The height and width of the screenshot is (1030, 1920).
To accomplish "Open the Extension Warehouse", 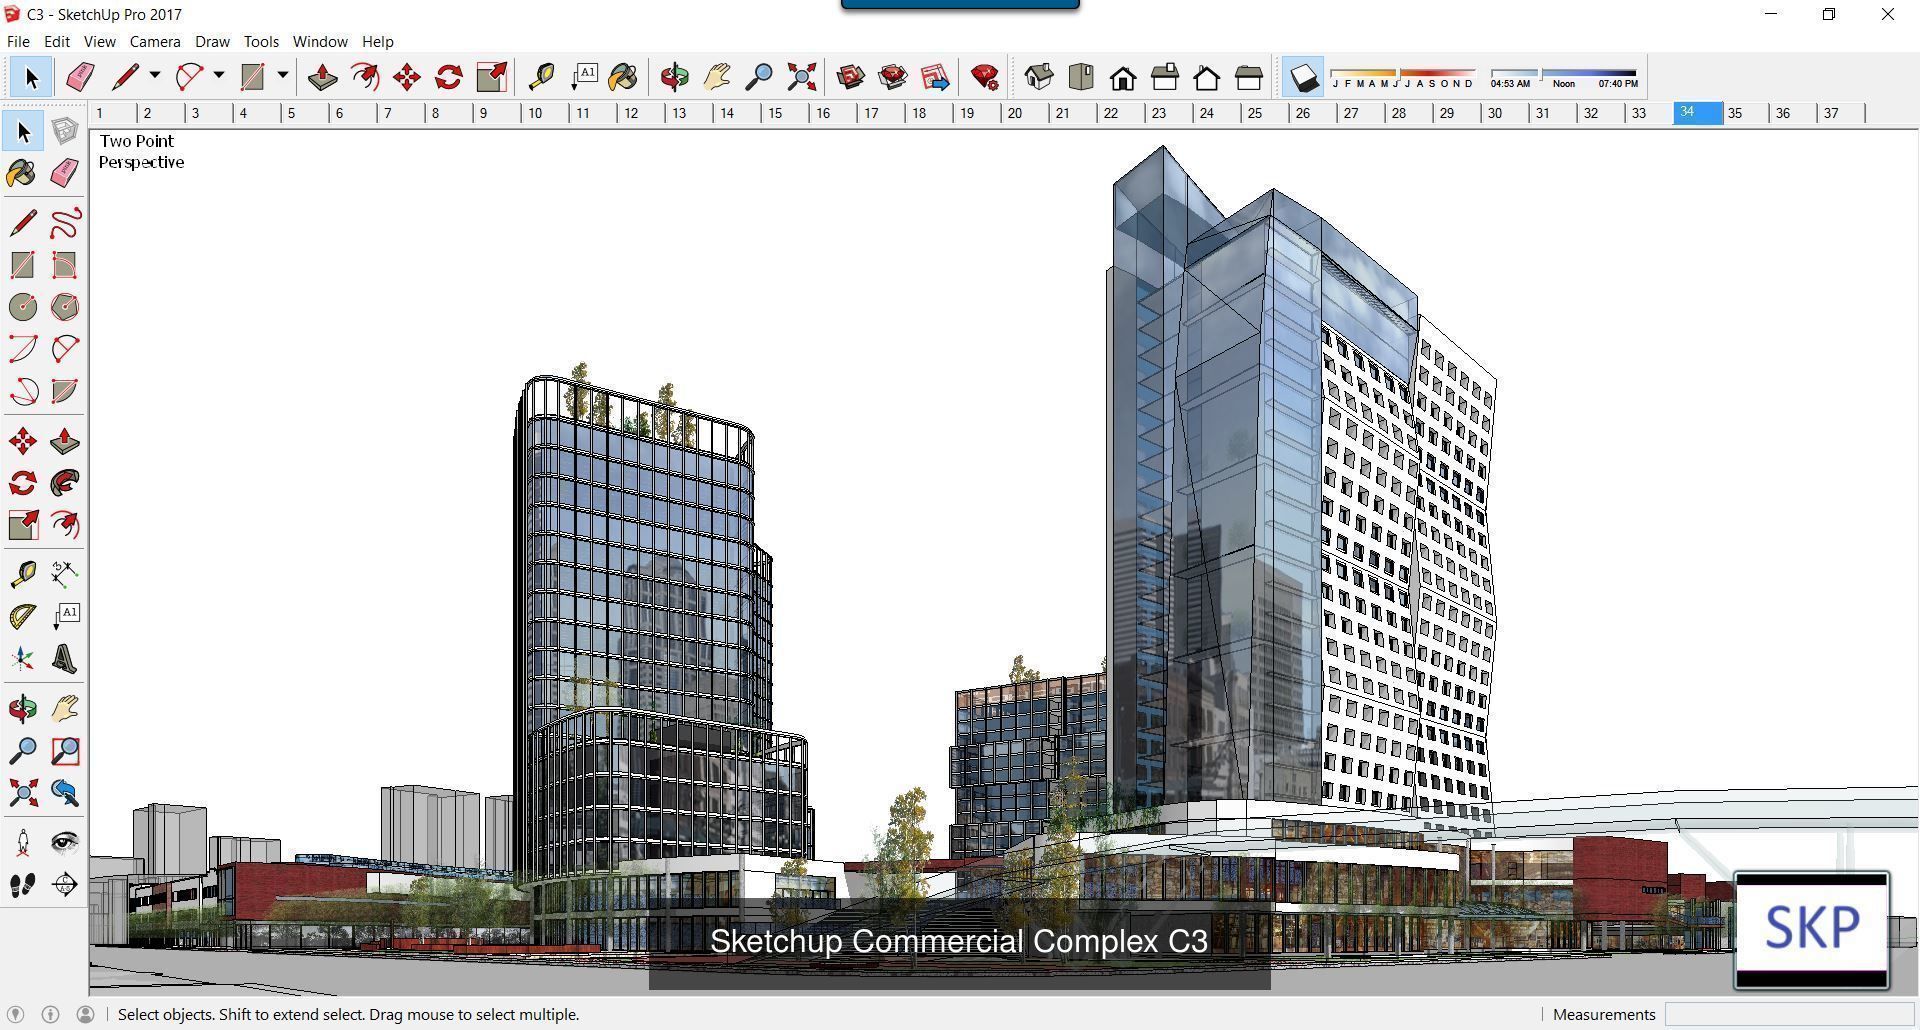I will click(893, 77).
